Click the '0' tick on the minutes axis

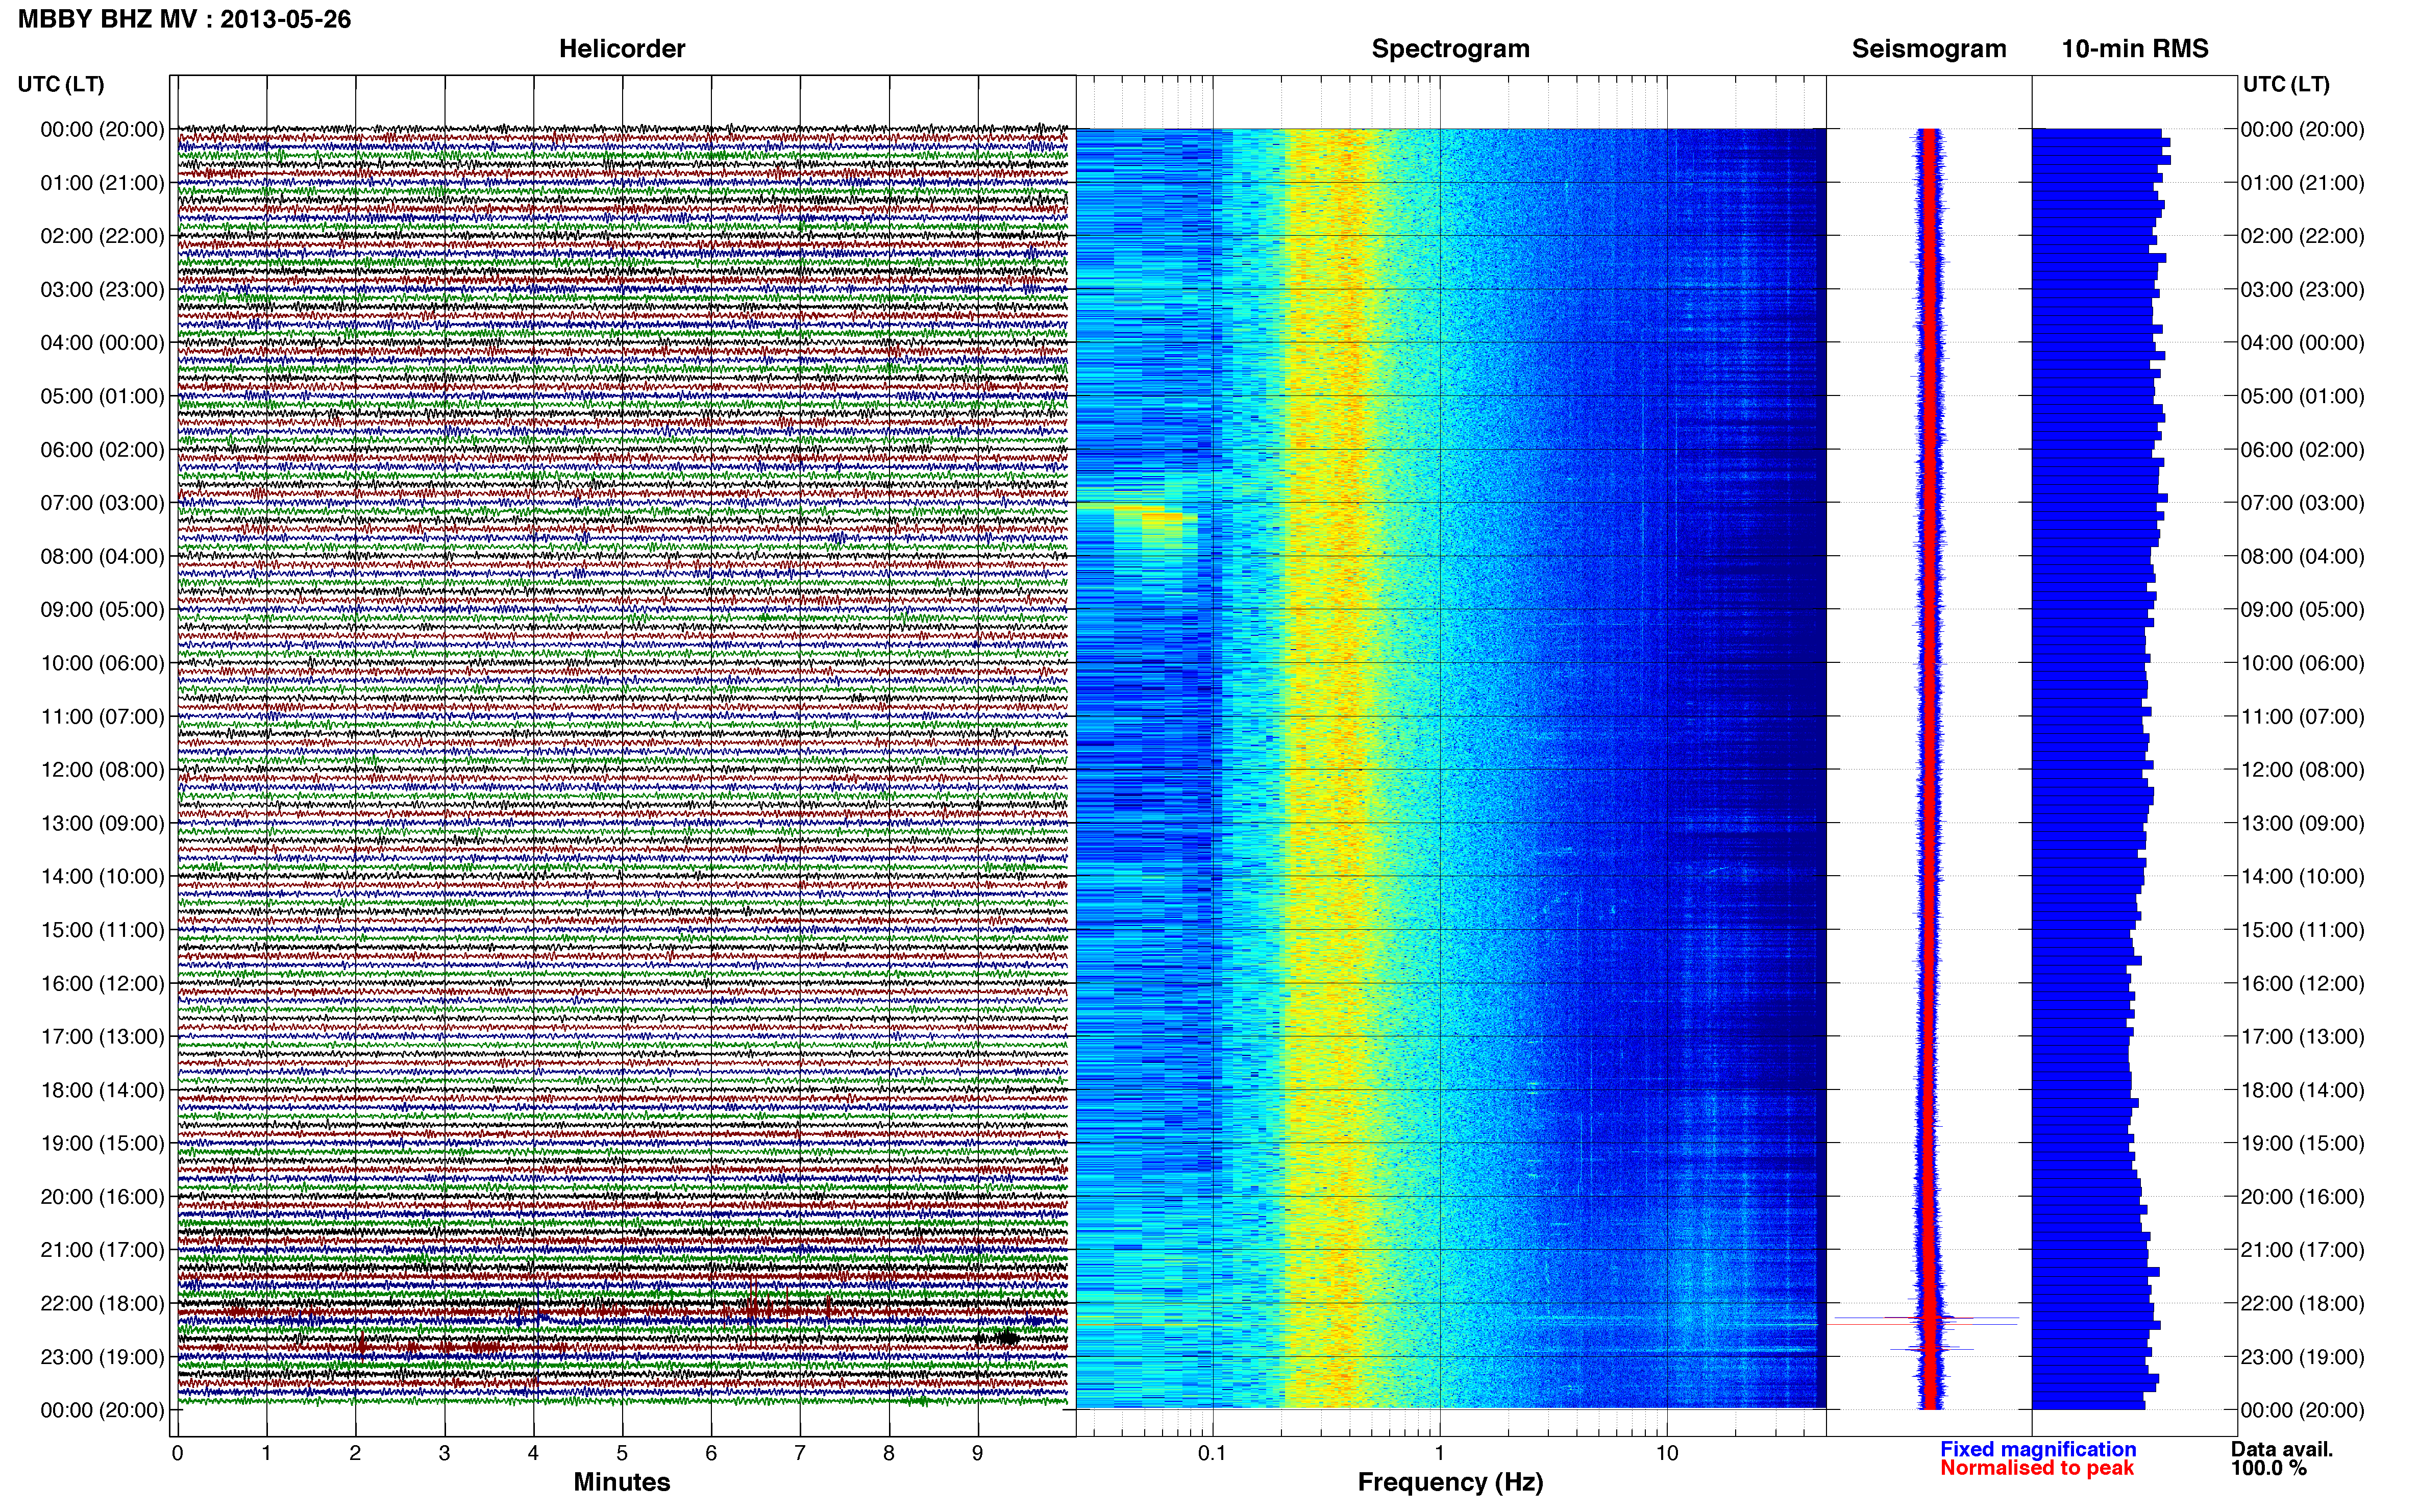pos(177,1453)
